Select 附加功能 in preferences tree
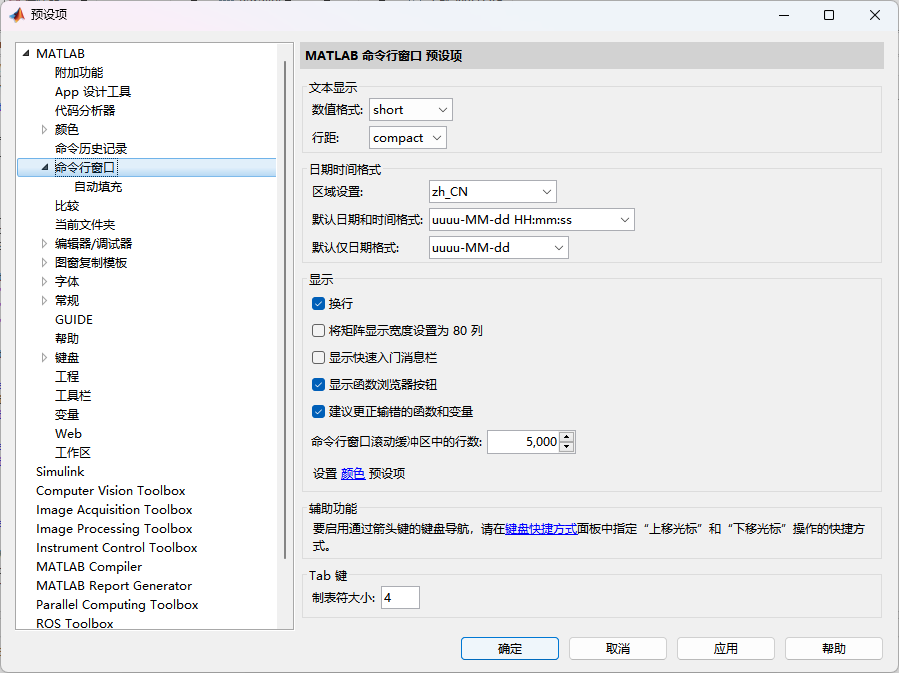Image resolution: width=899 pixels, height=673 pixels. click(79, 73)
